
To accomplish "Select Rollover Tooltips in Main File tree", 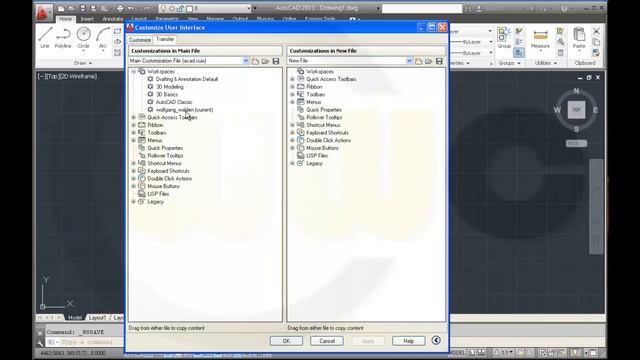I will tap(165, 156).
